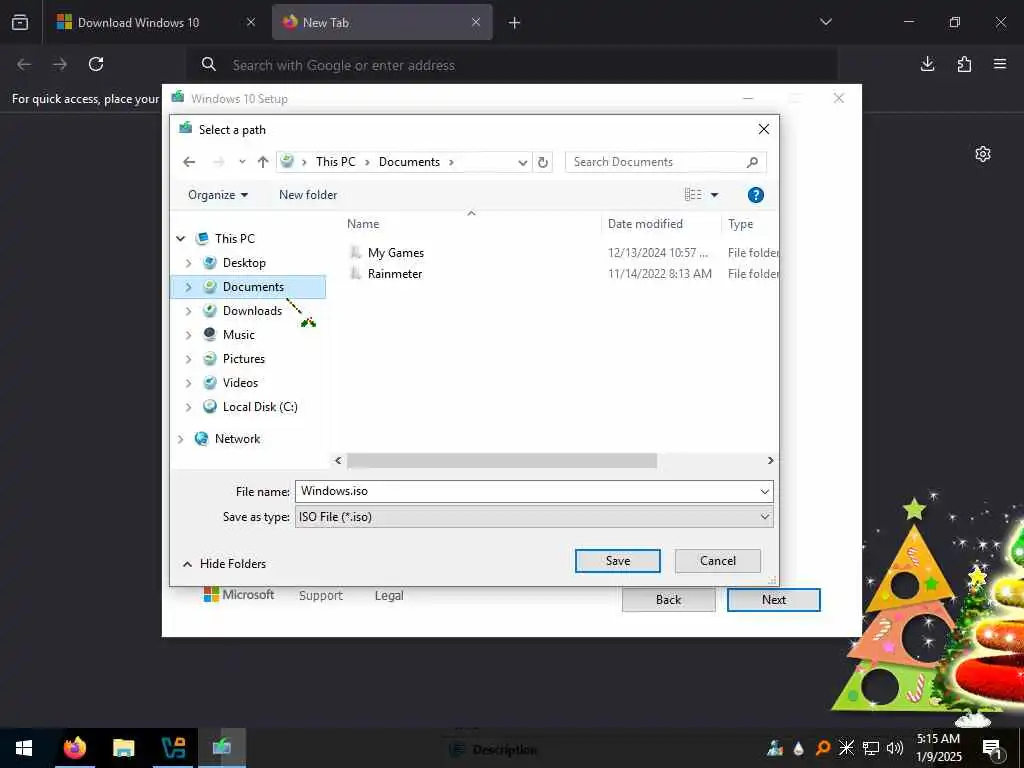This screenshot has height=768, width=1024.
Task: Select the Rainmeter folder
Action: point(394,274)
